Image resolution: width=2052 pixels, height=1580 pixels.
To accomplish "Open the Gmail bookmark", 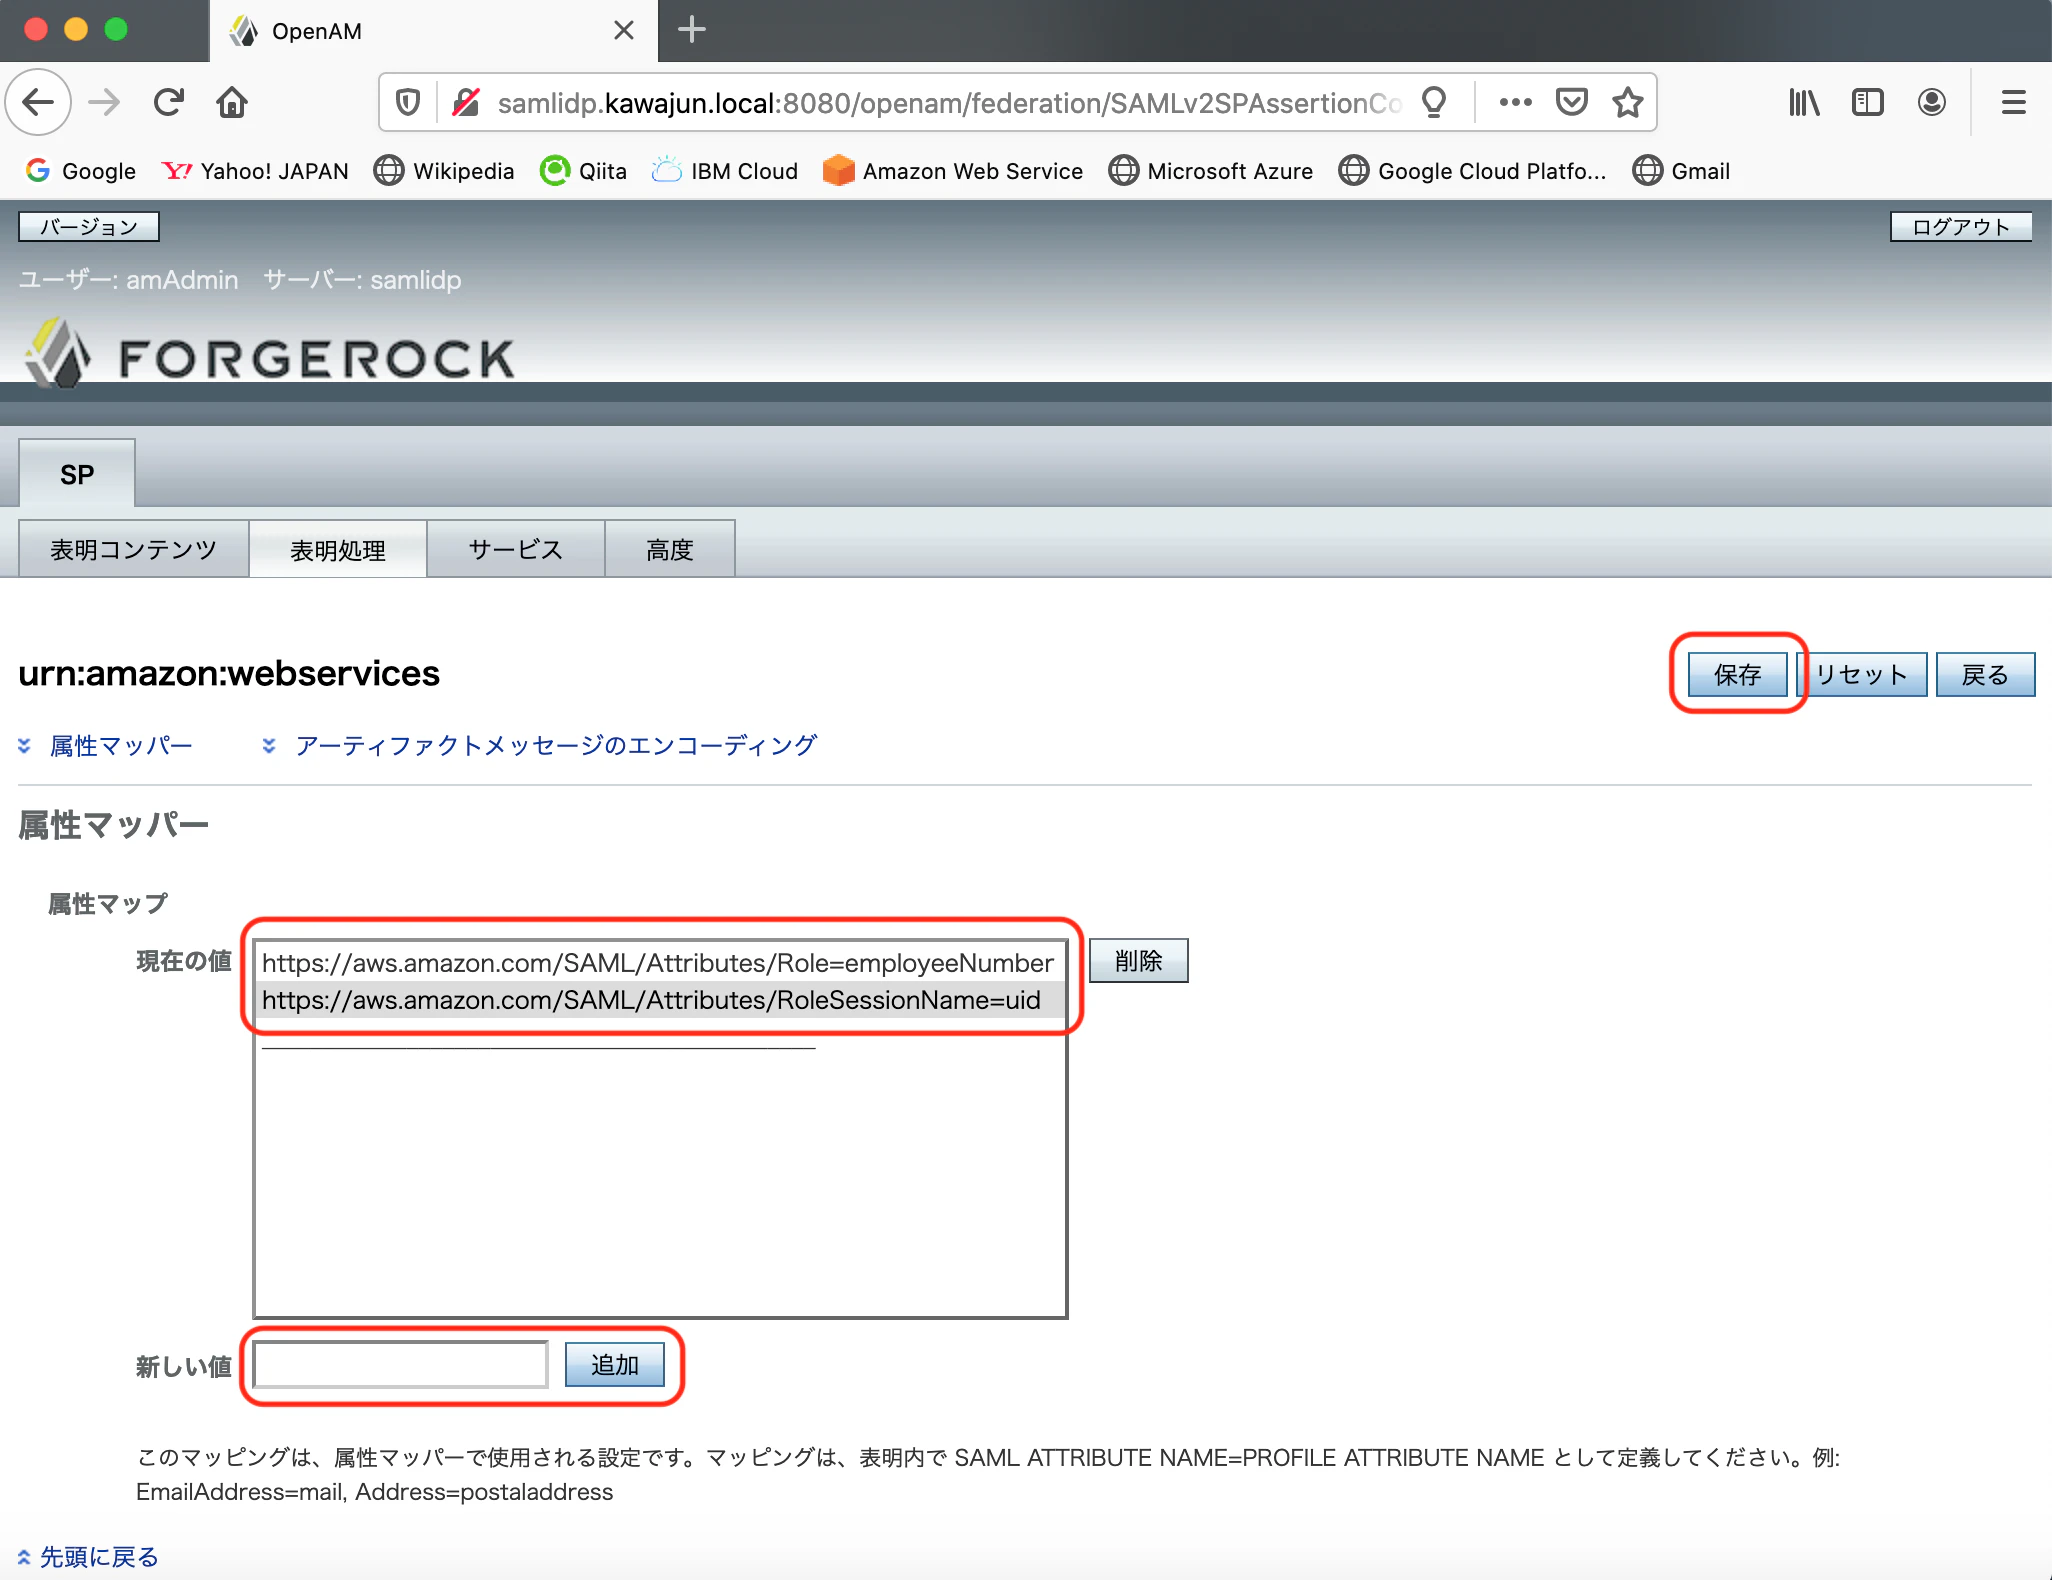I will [1681, 171].
